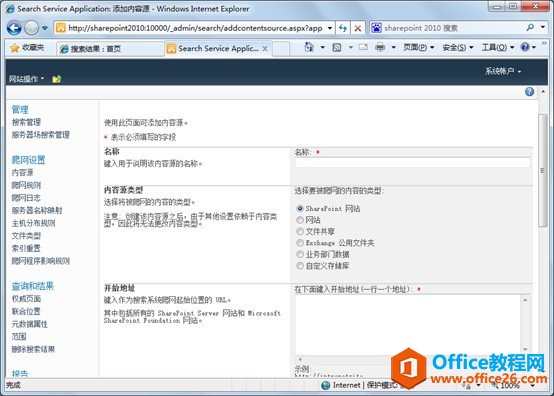Image resolution: width=554 pixels, height=396 pixels.
Task: Click the 名称 text input field
Action: pyautogui.click(x=412, y=163)
